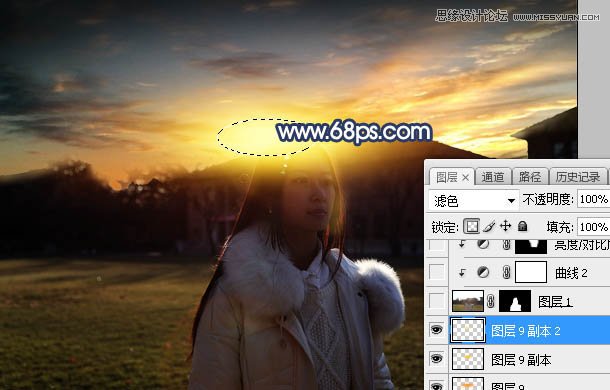The height and width of the screenshot is (390, 610).
Task: Click the 填充 label
Action: tap(560, 227)
